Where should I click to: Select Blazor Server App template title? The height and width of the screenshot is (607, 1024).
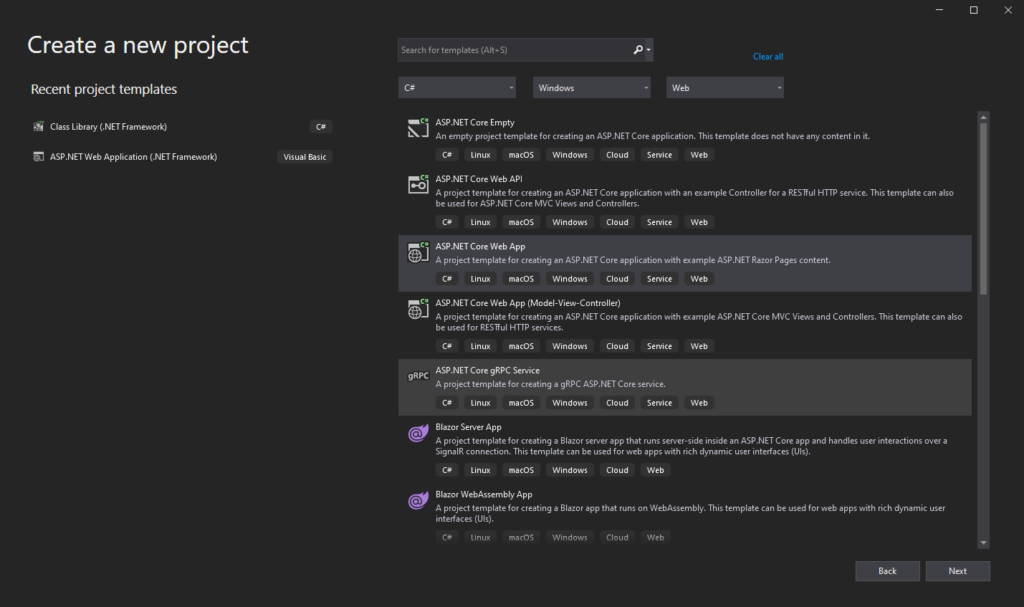(x=468, y=427)
